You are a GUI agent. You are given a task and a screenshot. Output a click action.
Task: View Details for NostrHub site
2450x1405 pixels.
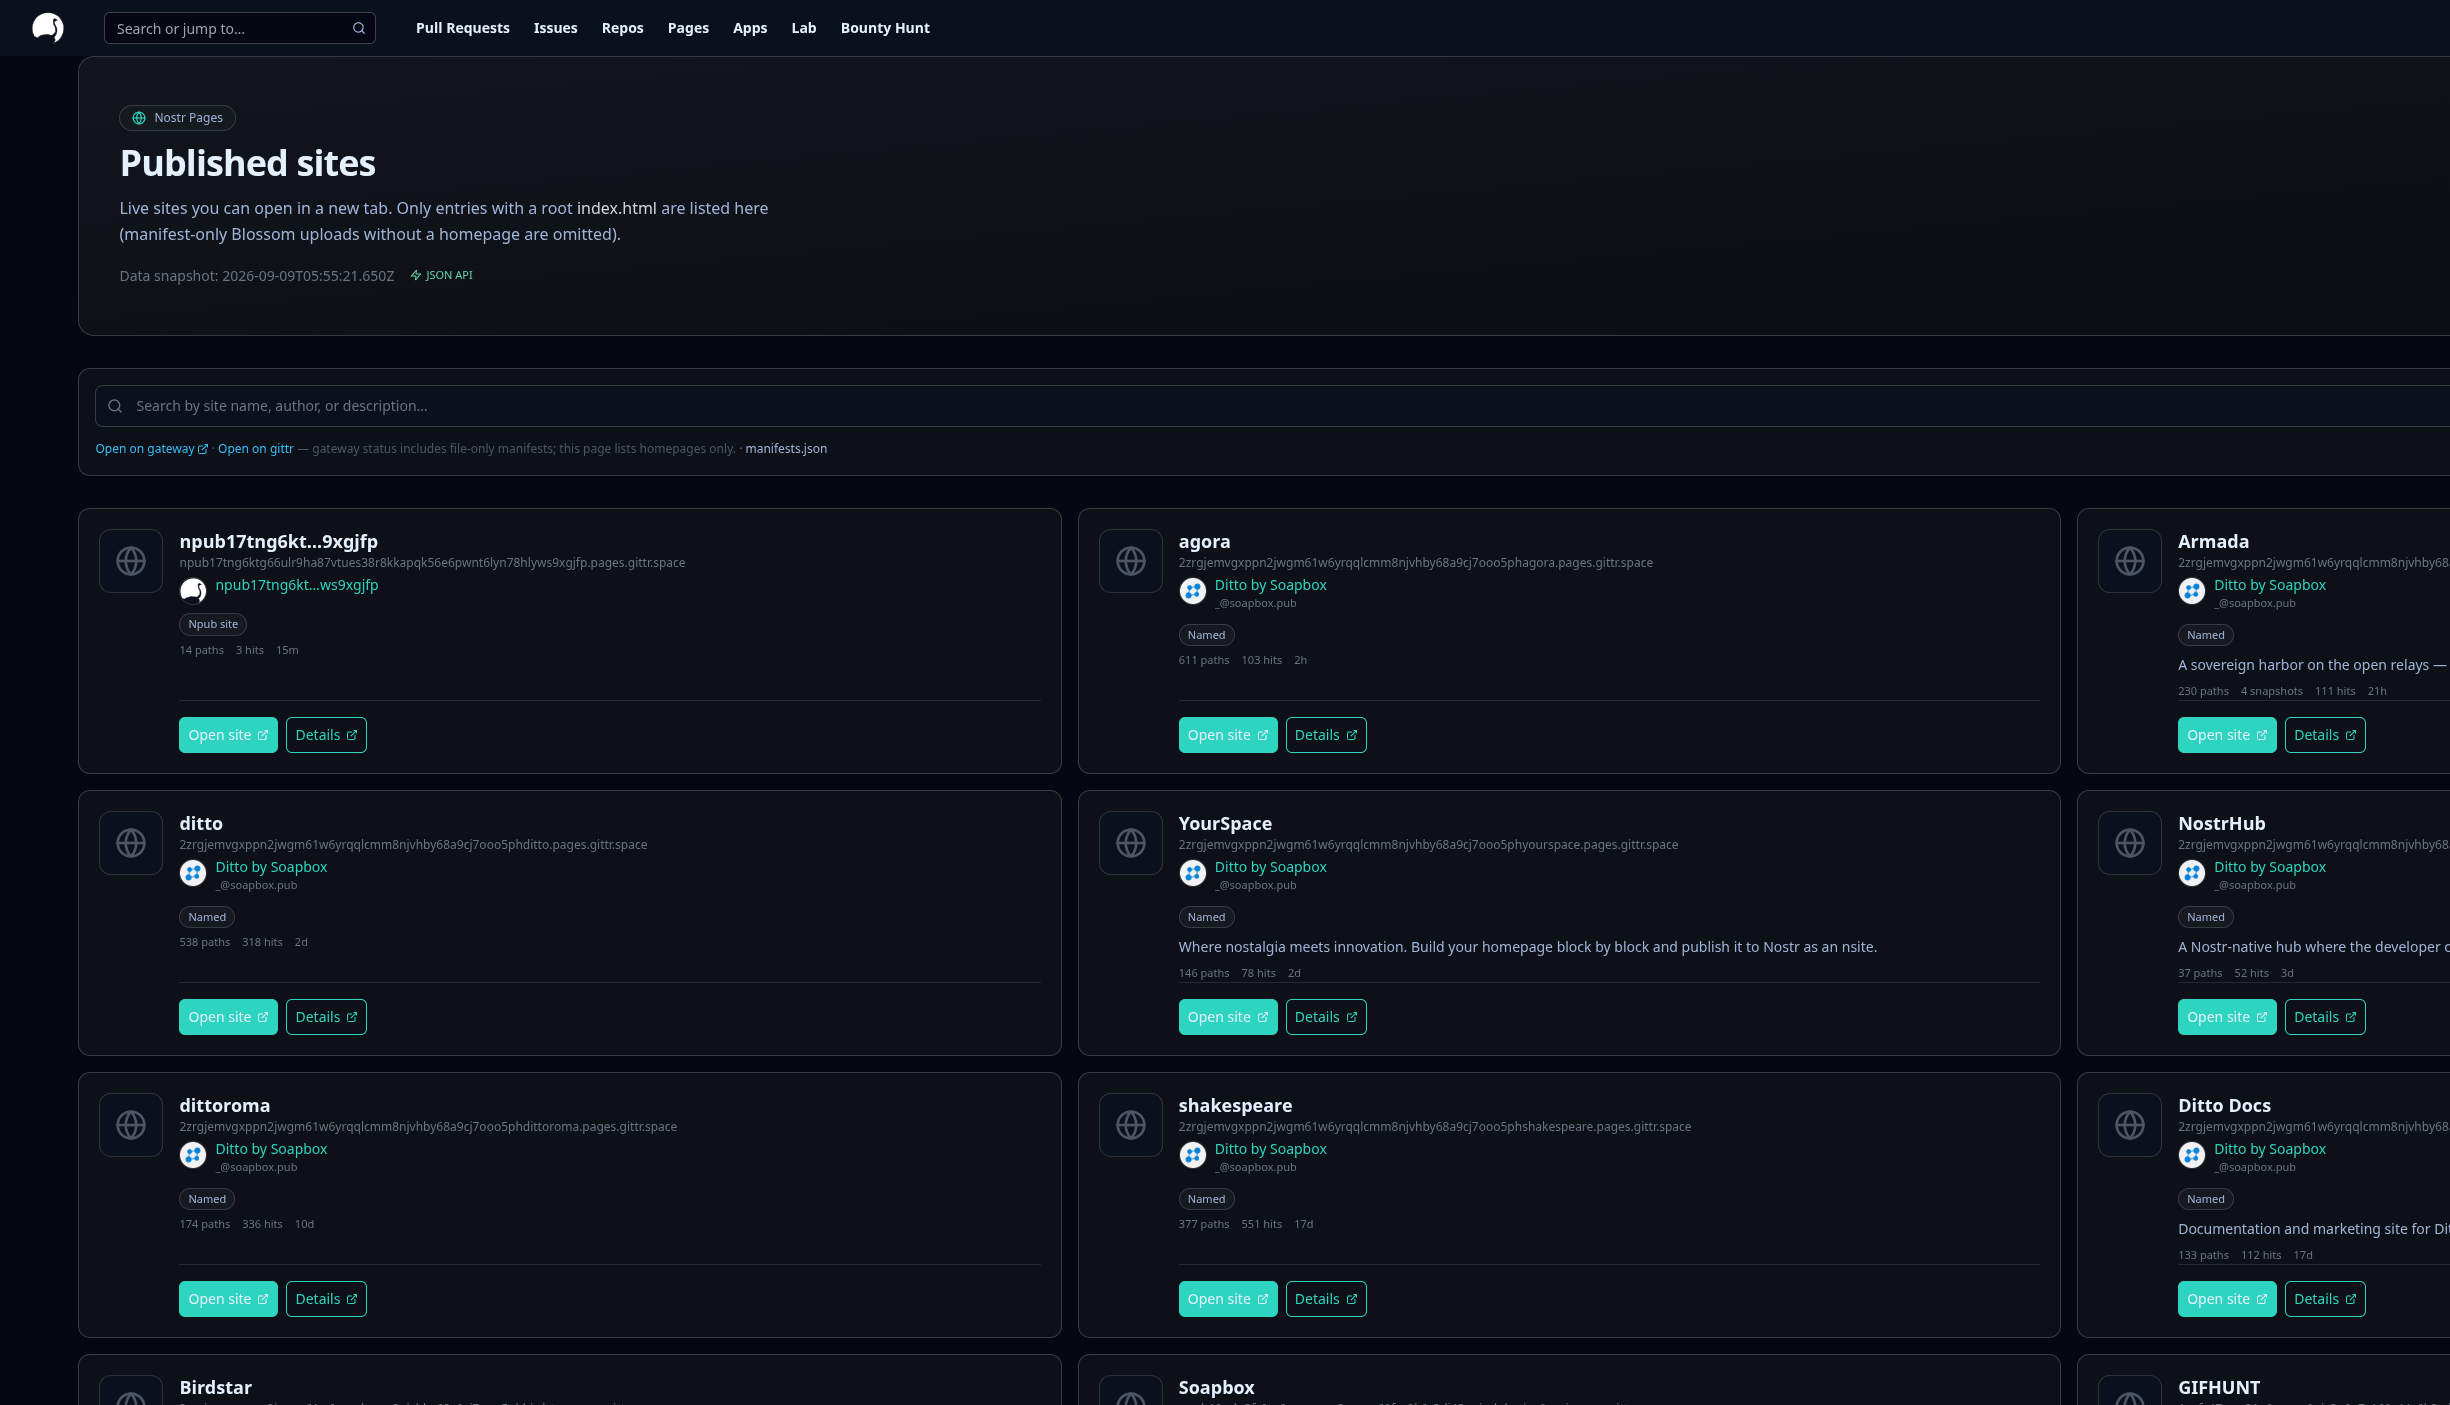click(x=2325, y=1017)
